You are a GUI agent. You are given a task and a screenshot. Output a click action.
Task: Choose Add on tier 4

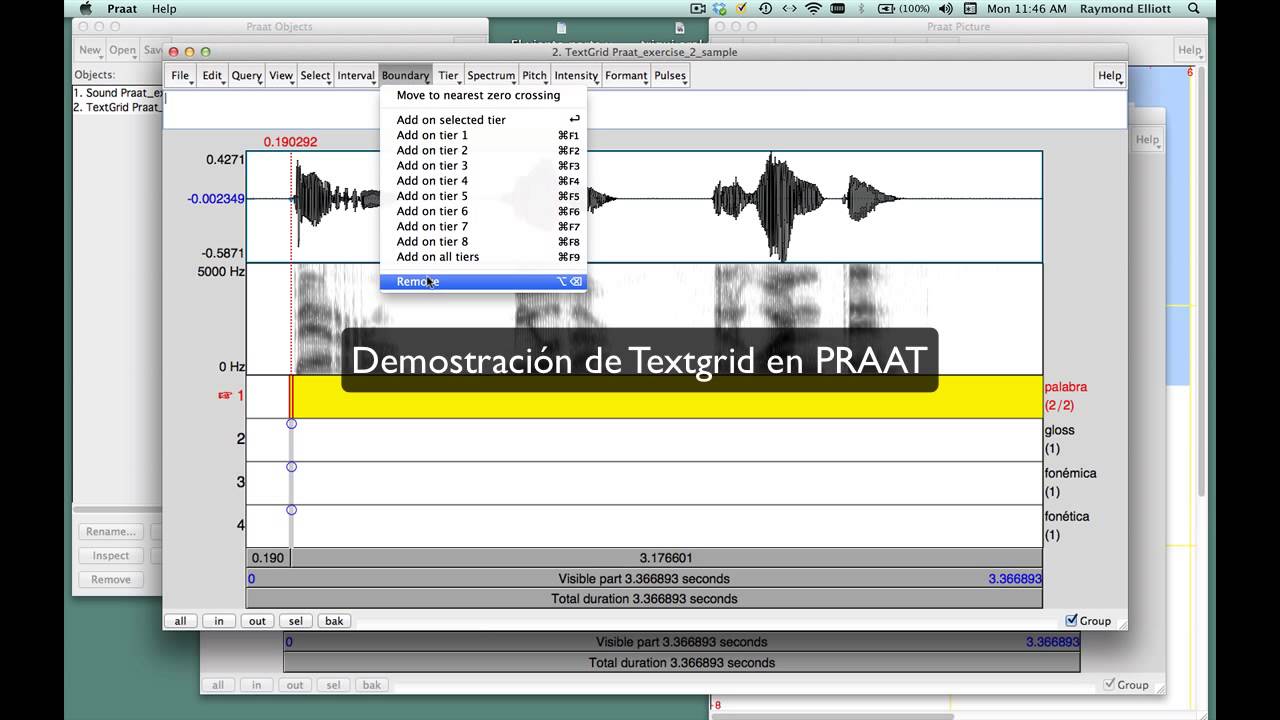(x=483, y=181)
